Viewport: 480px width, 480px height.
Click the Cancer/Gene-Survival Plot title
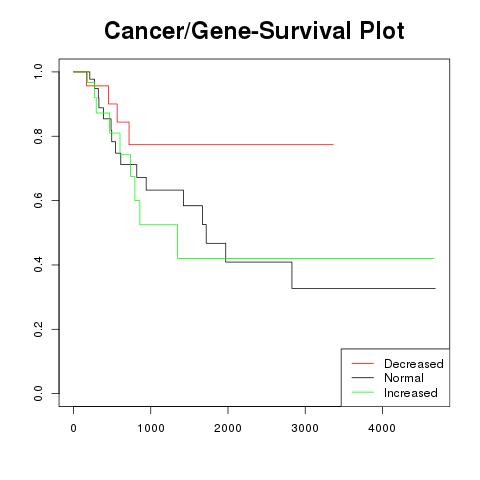254,31
